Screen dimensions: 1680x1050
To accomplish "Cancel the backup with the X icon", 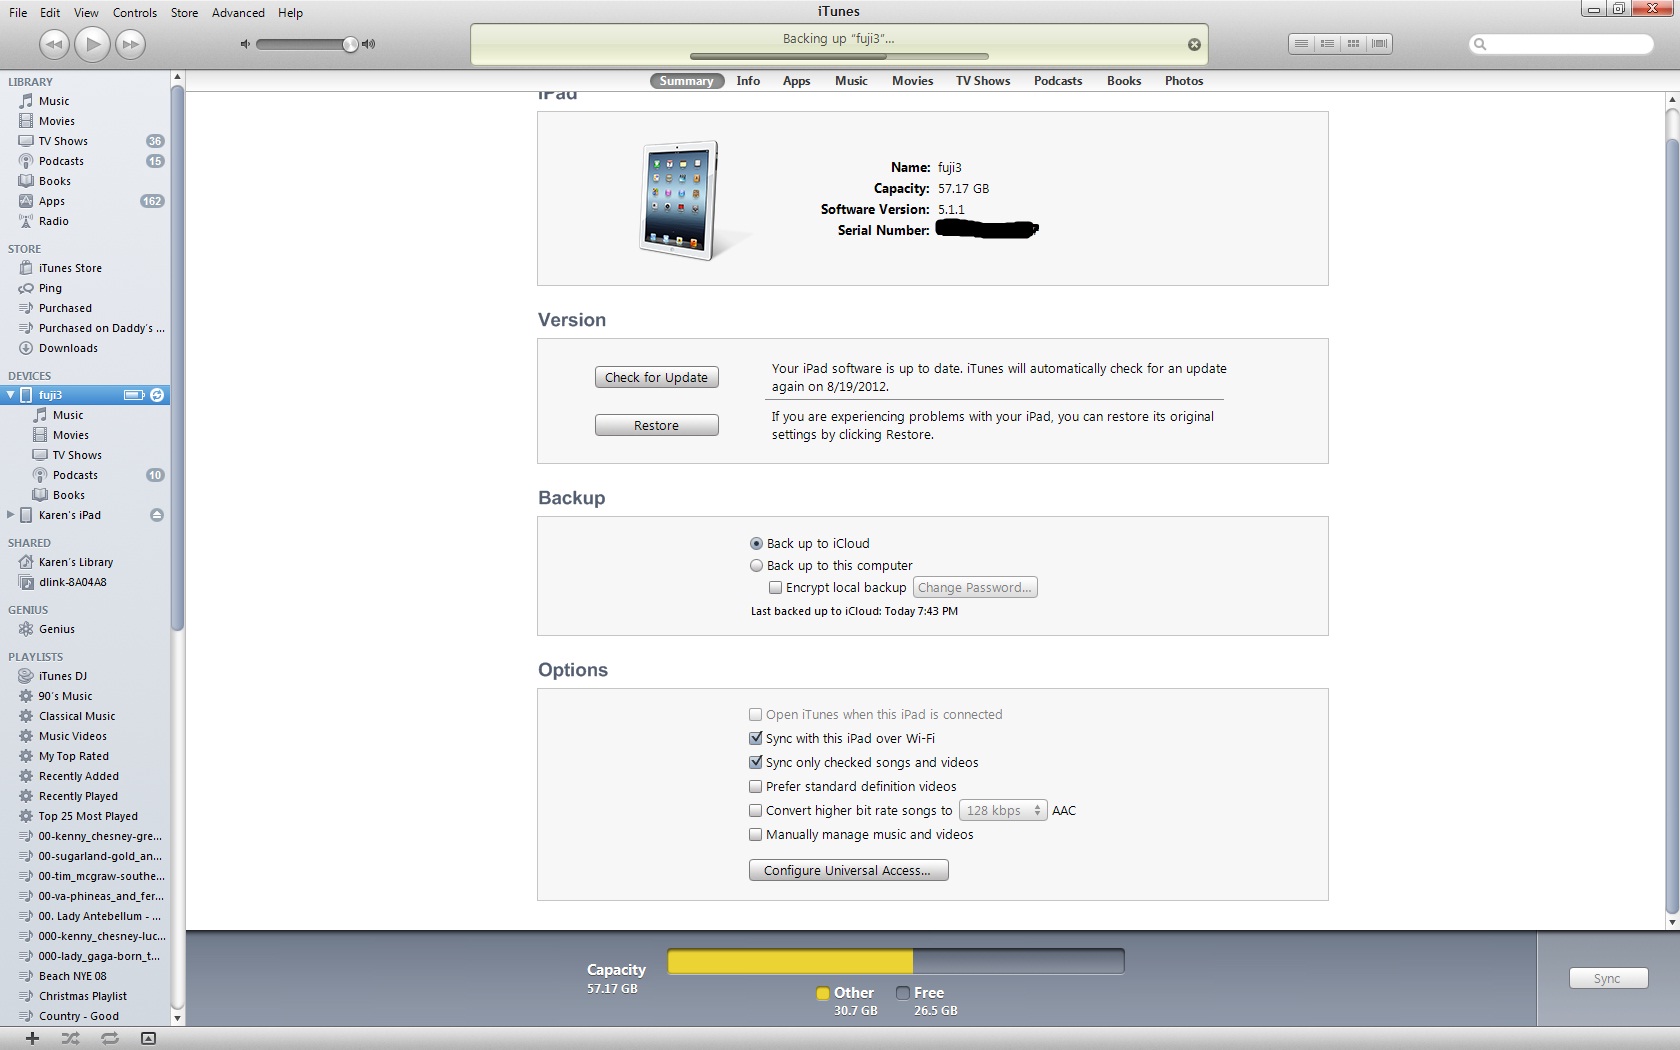I will tap(1194, 44).
